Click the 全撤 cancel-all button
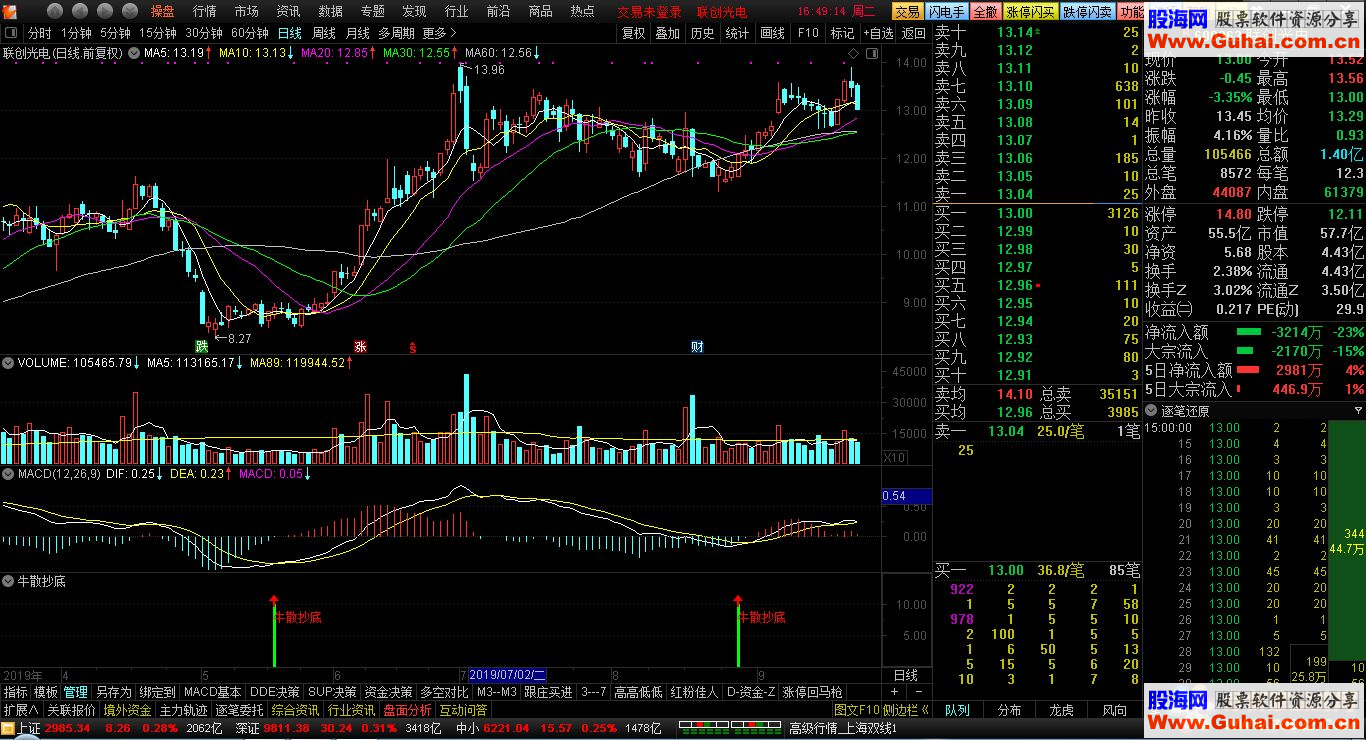Viewport: 1366px width, 740px height. point(985,12)
